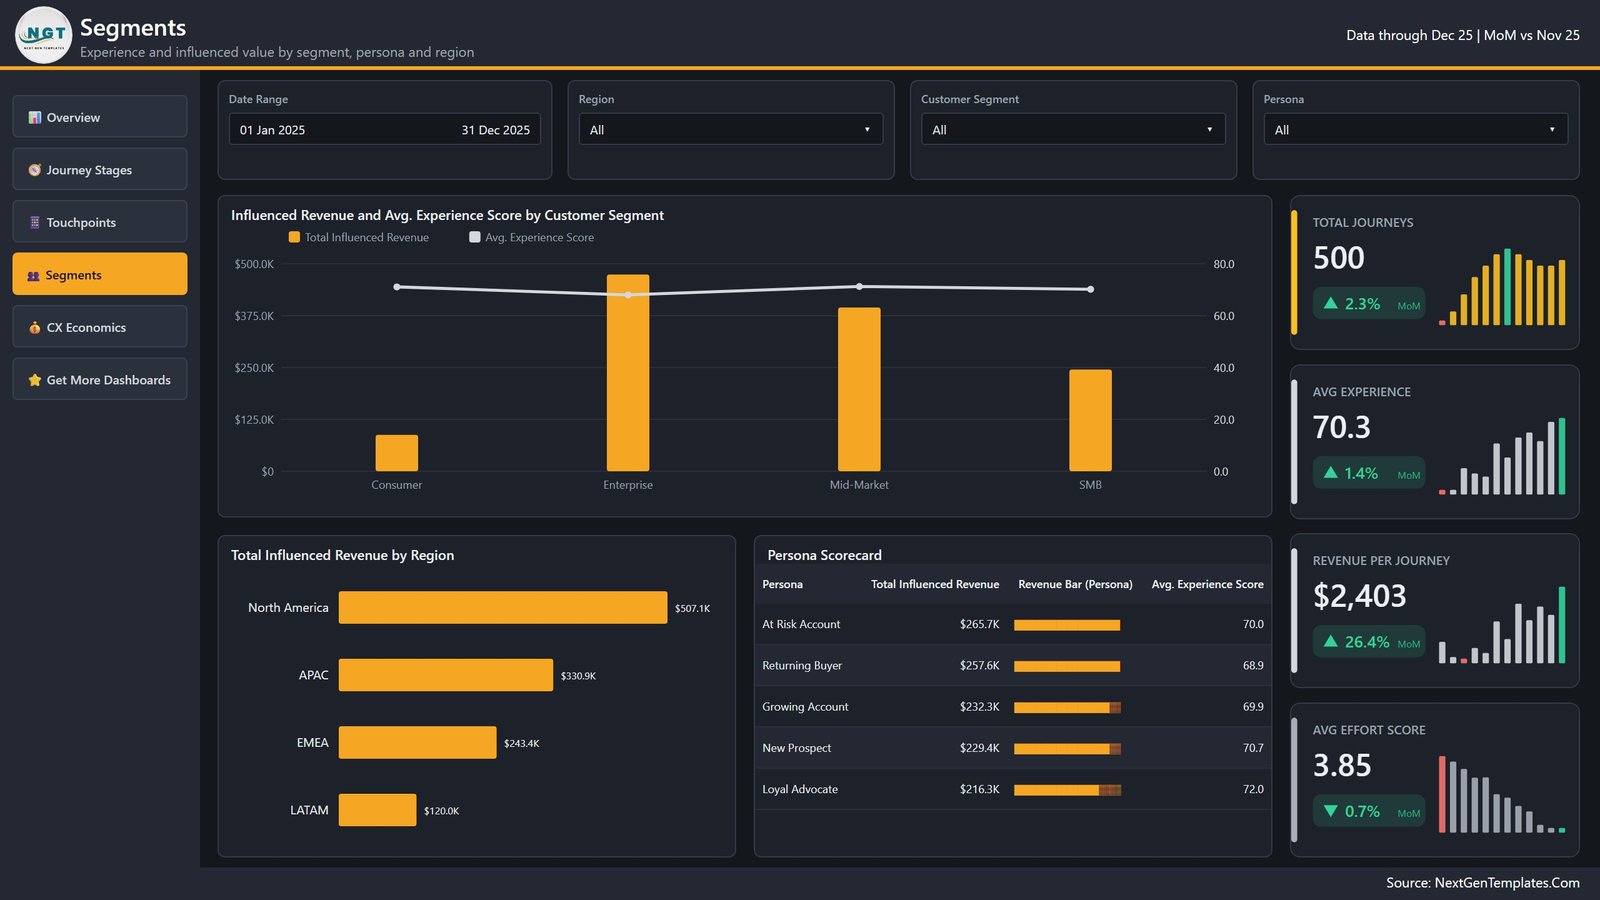Click the APAC region bar

(x=446, y=675)
